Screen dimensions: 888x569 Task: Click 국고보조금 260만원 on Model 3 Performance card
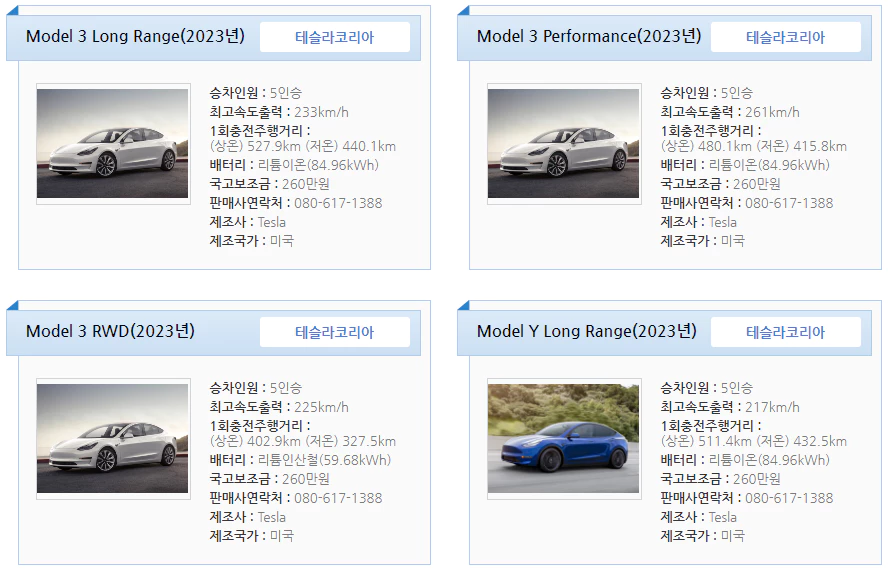pos(720,184)
